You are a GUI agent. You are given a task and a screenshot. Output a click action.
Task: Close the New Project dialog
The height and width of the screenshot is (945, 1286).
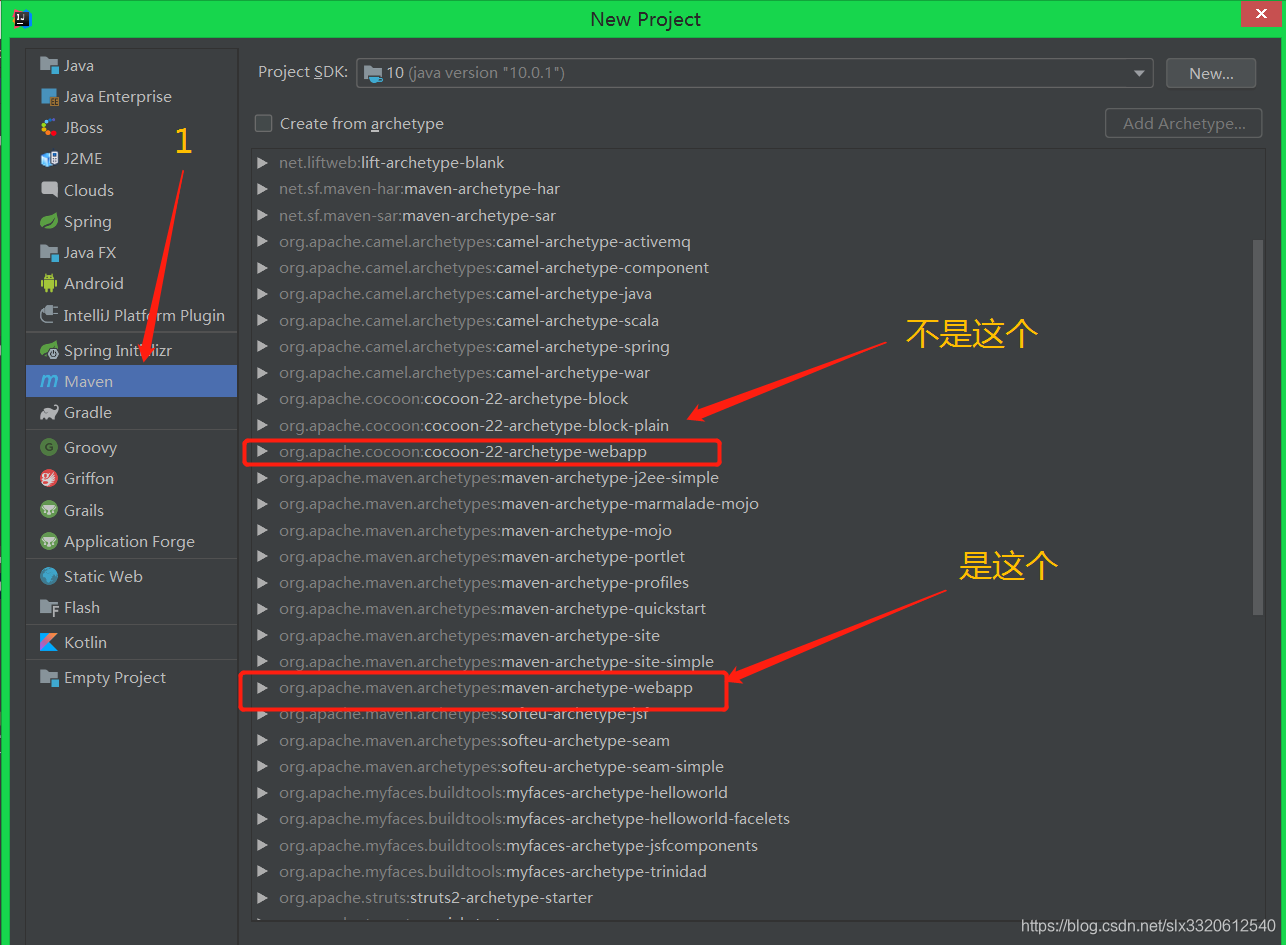1259,14
